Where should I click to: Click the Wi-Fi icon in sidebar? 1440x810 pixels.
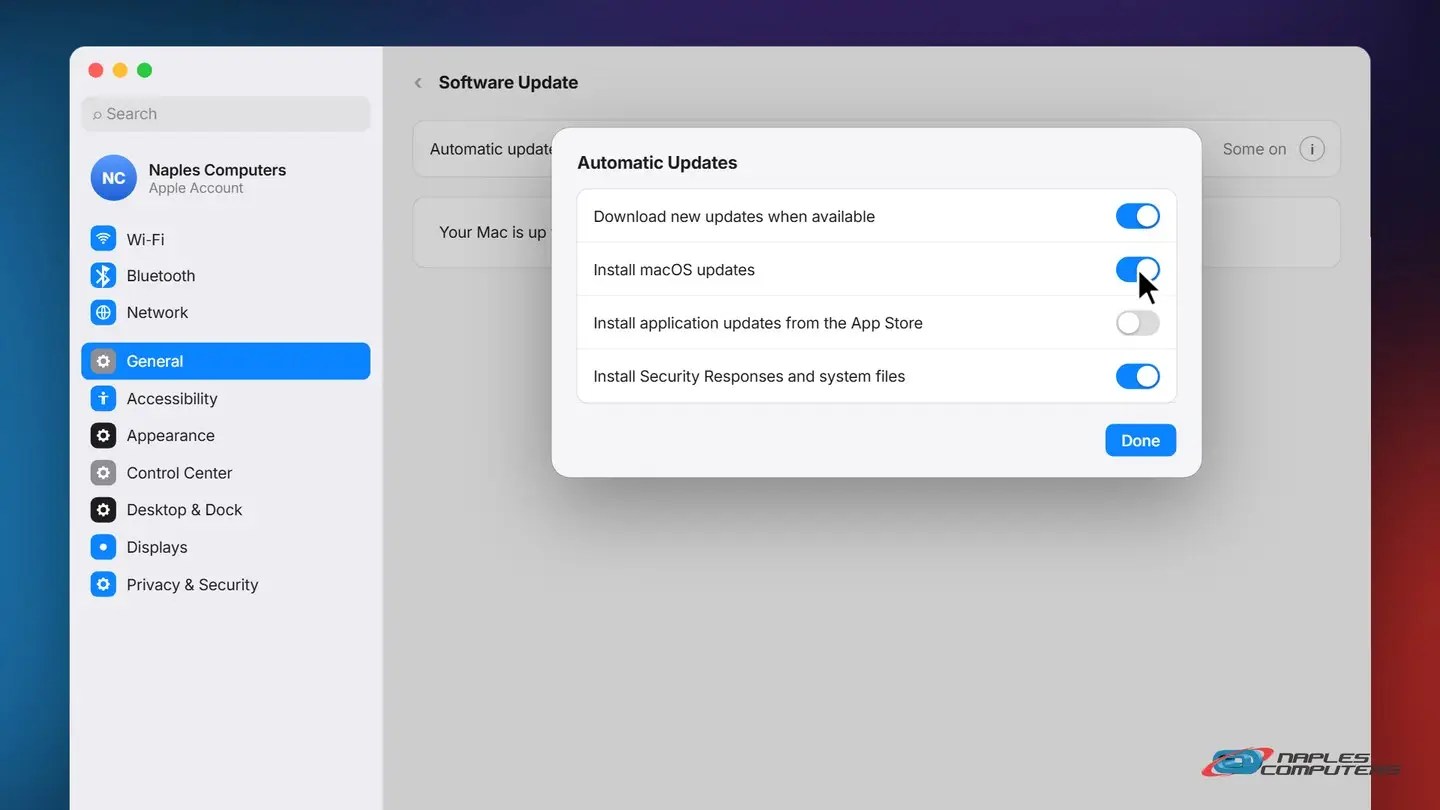103,239
